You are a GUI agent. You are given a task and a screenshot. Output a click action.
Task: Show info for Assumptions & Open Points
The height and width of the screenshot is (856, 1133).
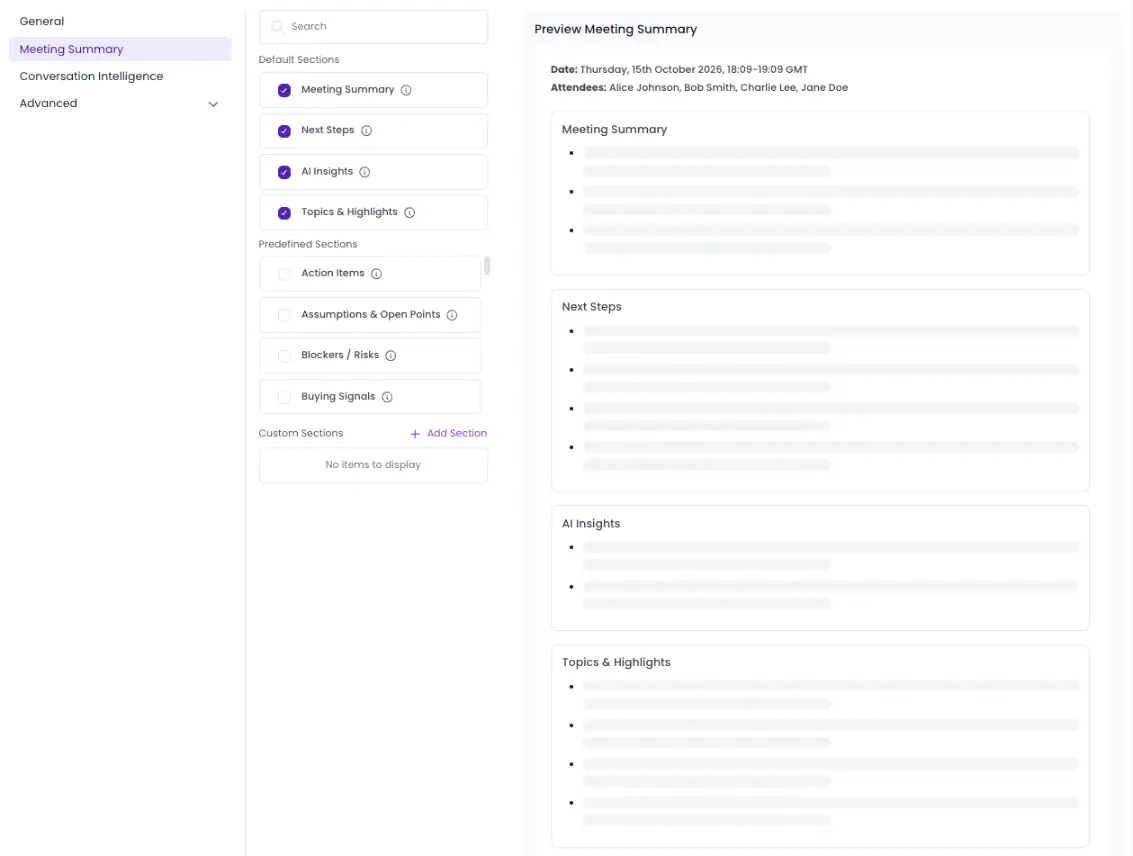tap(452, 315)
